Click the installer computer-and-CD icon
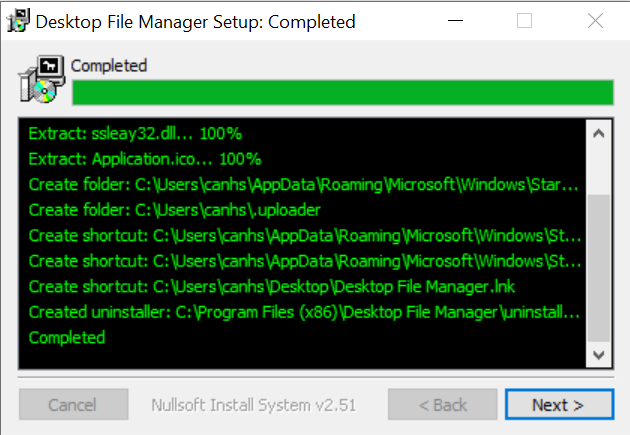 (x=41, y=79)
